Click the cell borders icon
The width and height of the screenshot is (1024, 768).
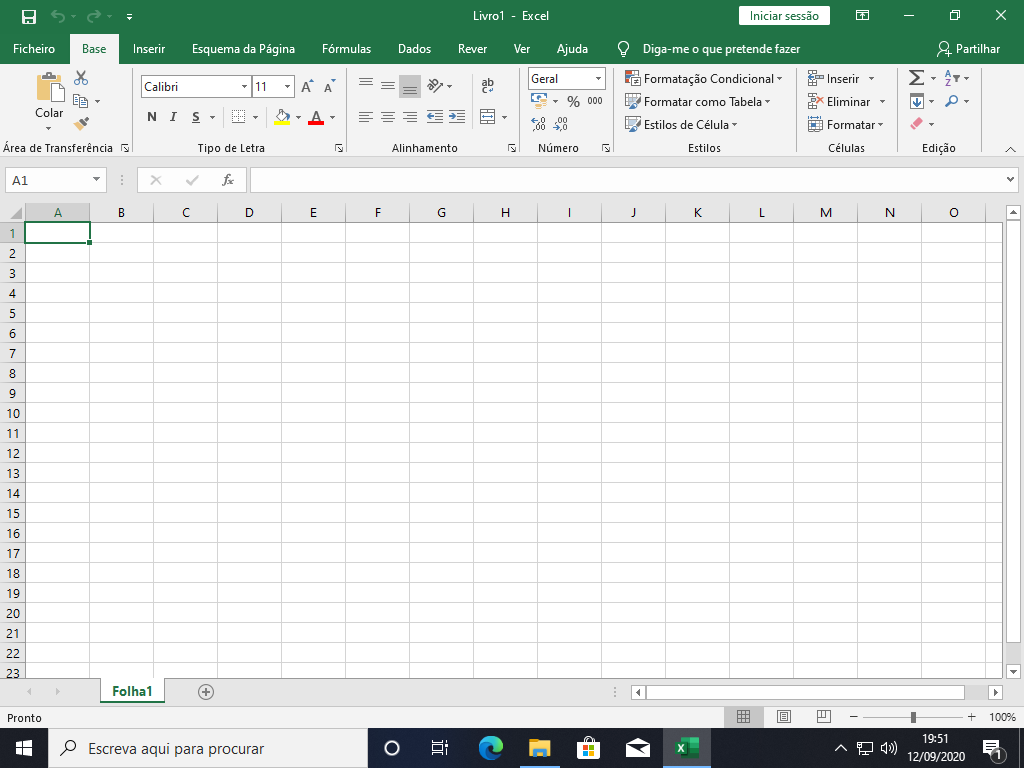(x=238, y=117)
